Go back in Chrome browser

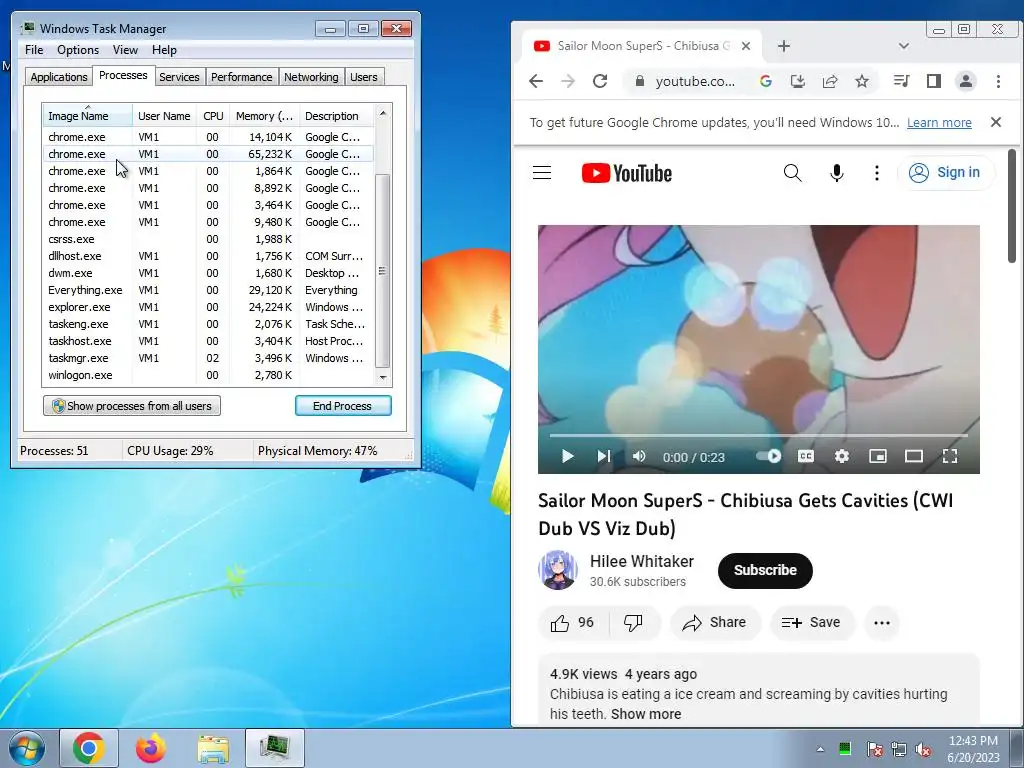tap(536, 81)
